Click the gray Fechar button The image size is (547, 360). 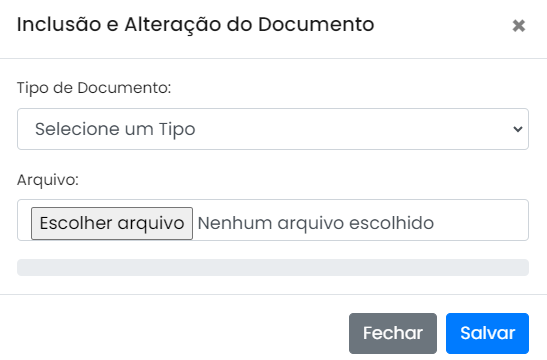click(x=393, y=333)
